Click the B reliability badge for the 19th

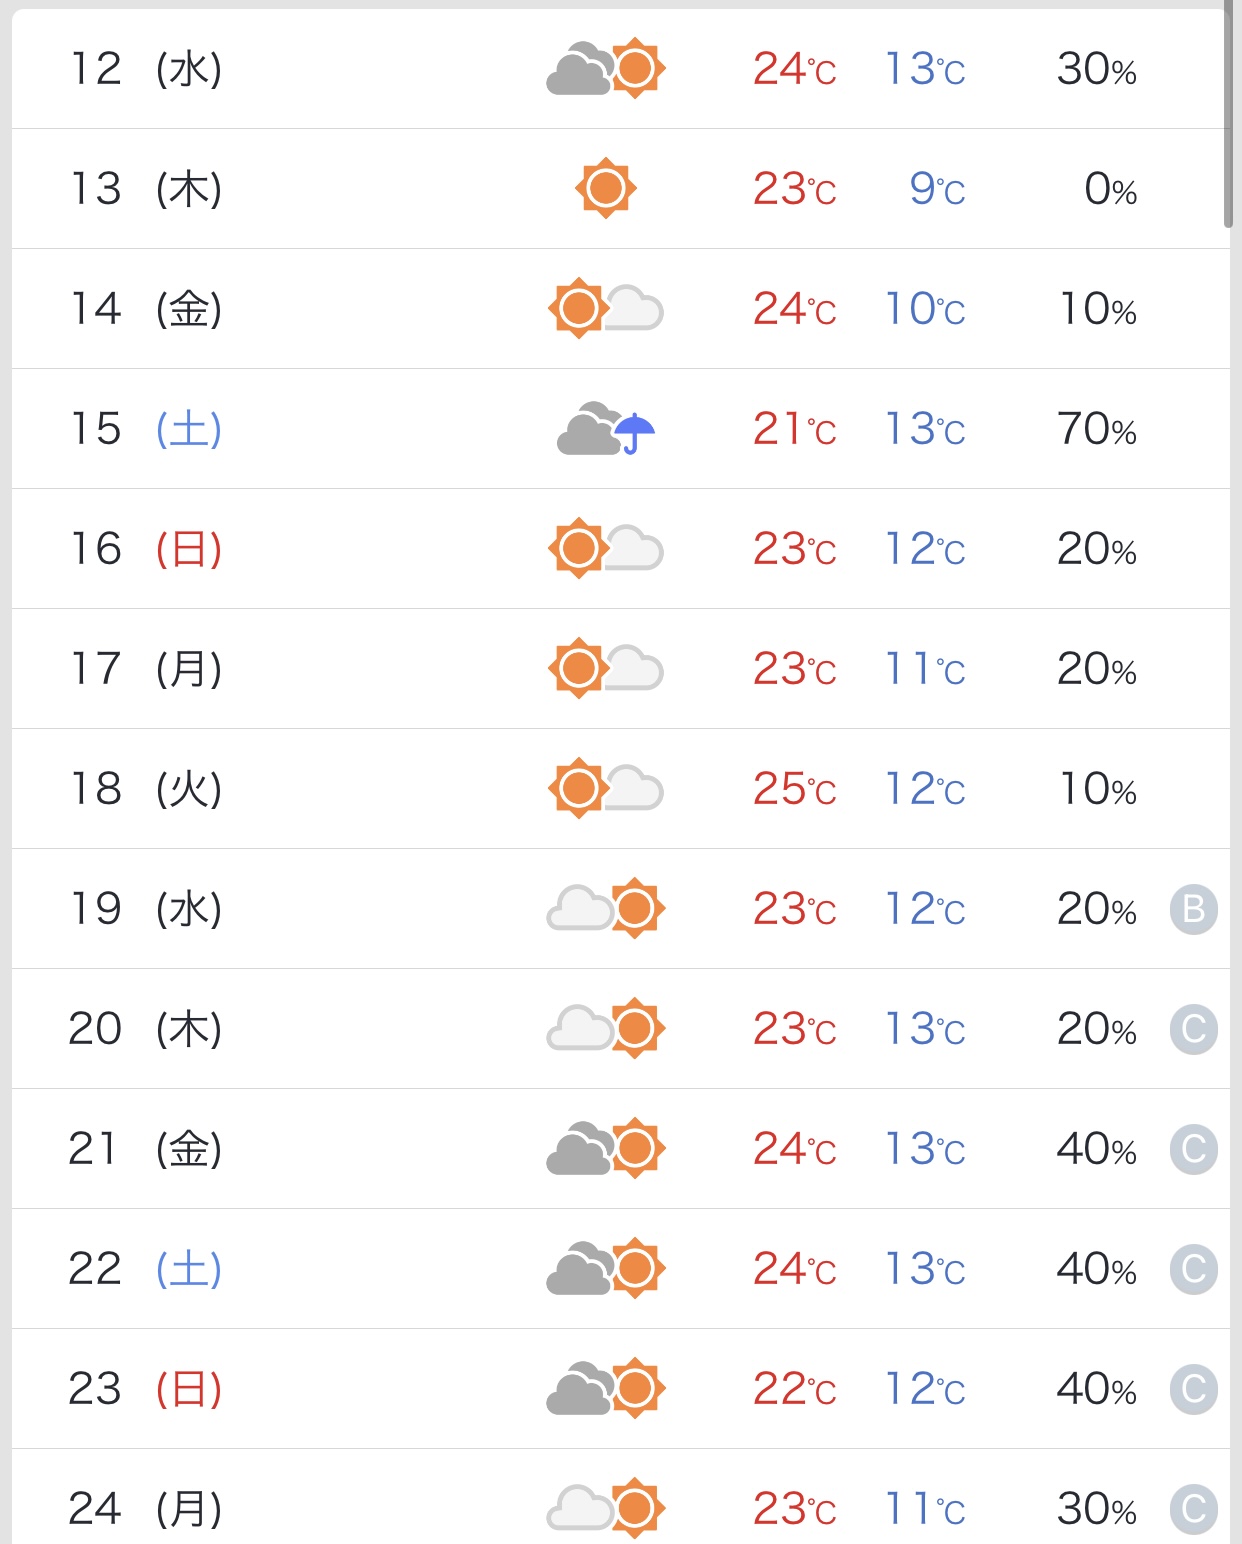[1193, 909]
